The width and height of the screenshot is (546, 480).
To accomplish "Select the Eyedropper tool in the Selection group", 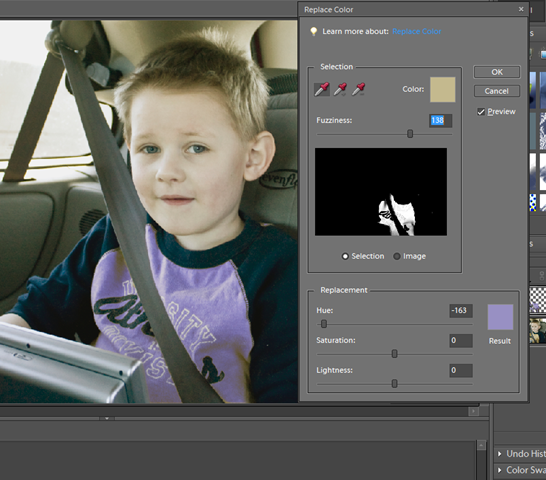I will tap(322, 90).
